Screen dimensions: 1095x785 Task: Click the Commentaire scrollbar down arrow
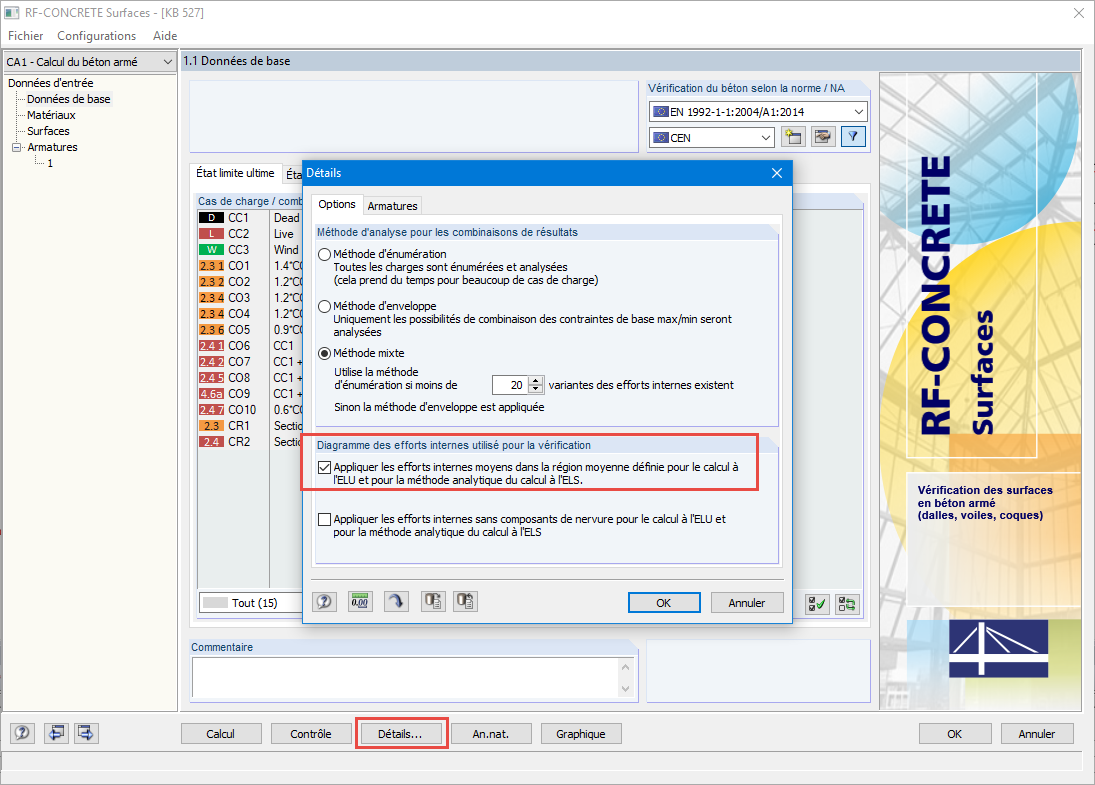pyautogui.click(x=626, y=689)
